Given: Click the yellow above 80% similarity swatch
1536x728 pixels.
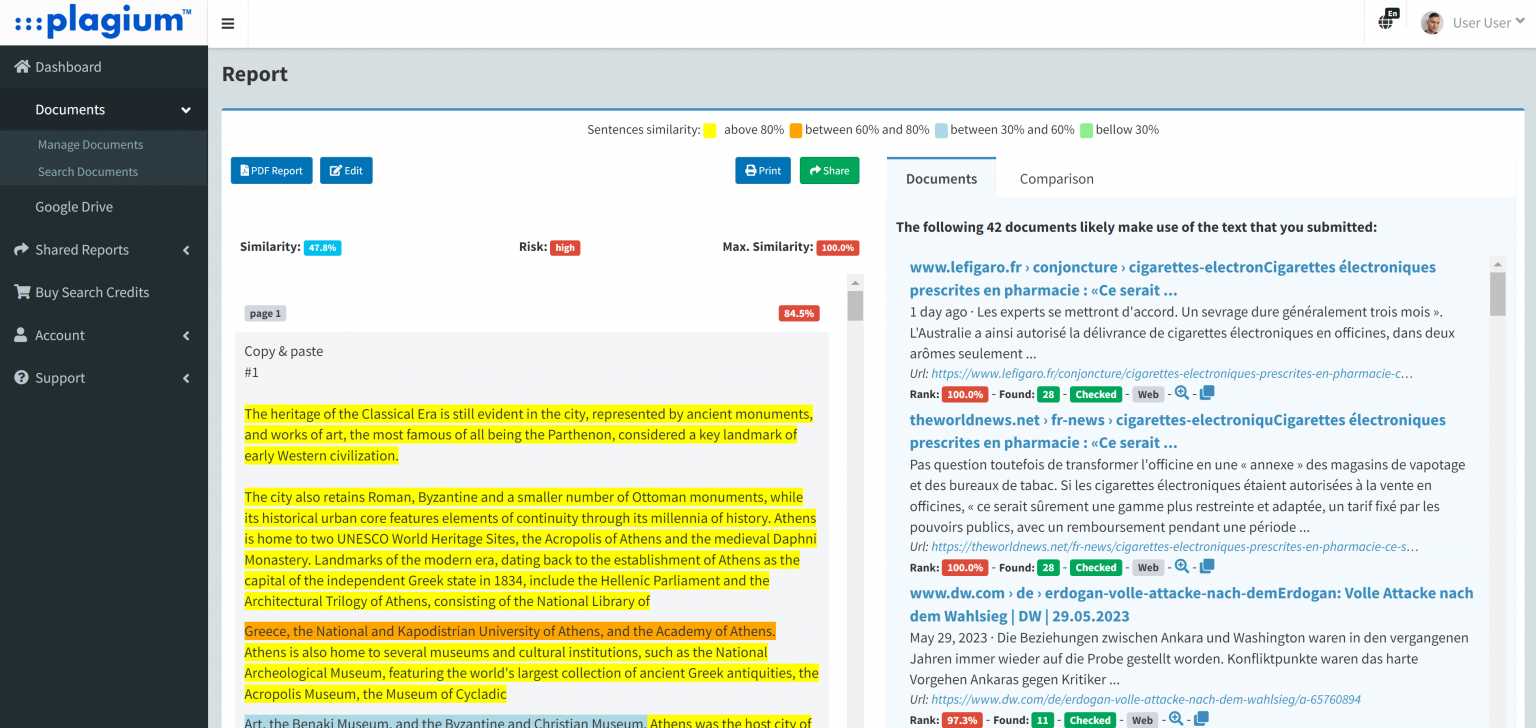Looking at the screenshot, I should point(711,129).
